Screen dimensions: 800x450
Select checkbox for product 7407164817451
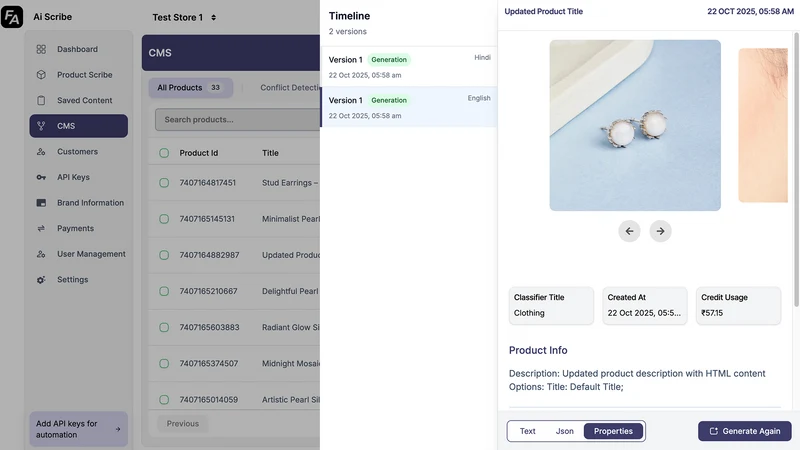pyautogui.click(x=164, y=183)
